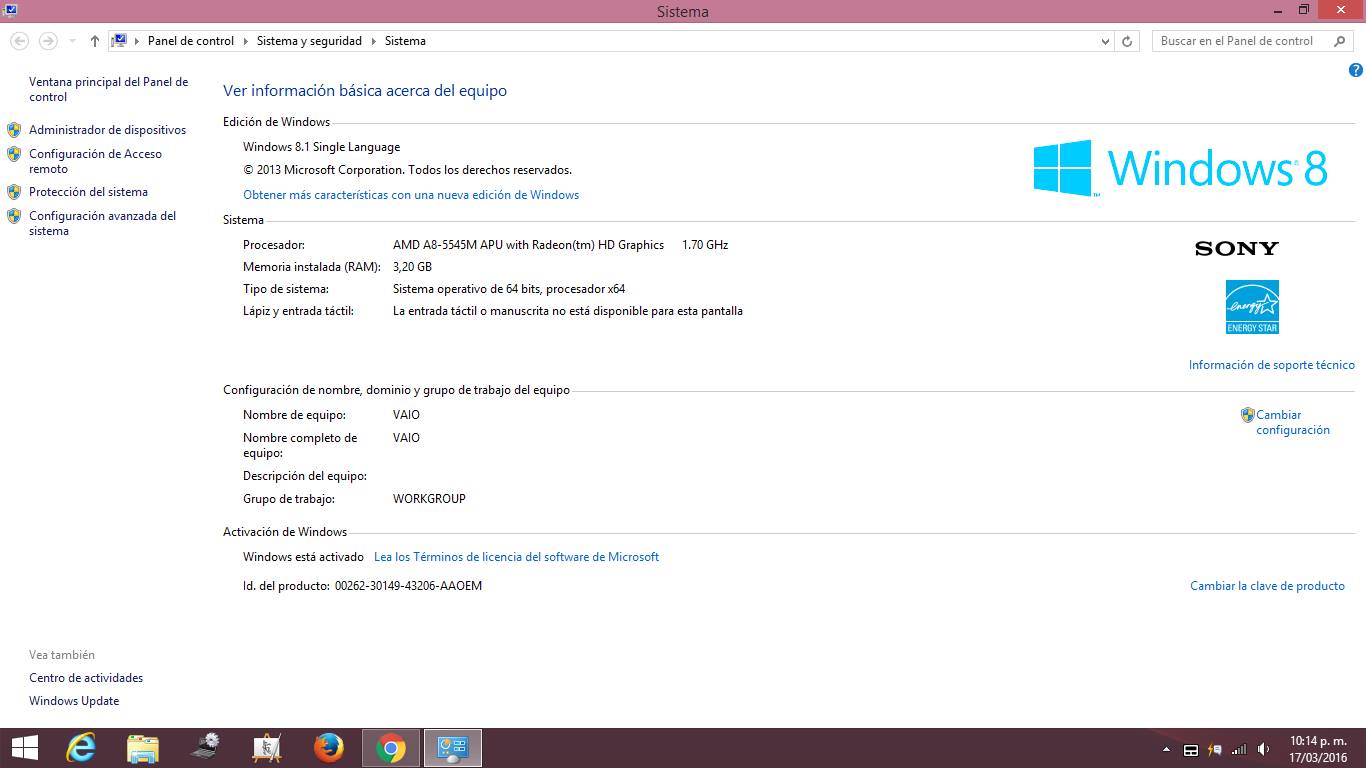Expand the chevron after Sistema y seguridad

click(374, 41)
